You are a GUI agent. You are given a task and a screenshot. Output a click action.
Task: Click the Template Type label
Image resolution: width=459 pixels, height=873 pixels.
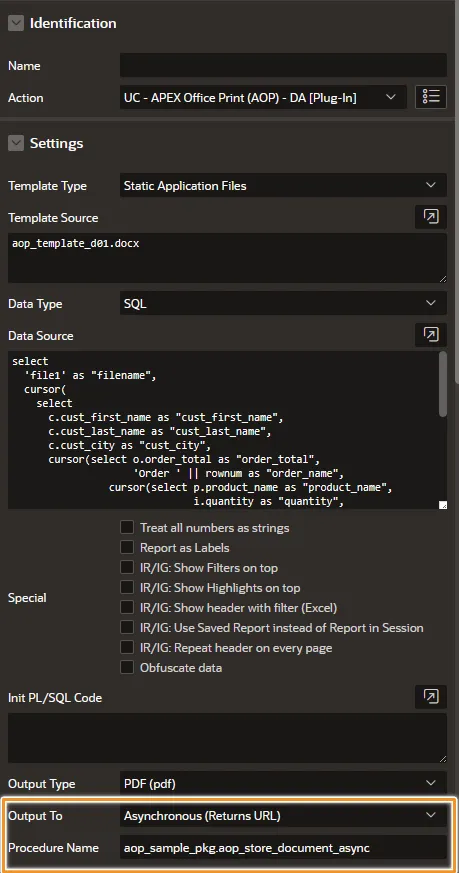pyautogui.click(x=47, y=186)
